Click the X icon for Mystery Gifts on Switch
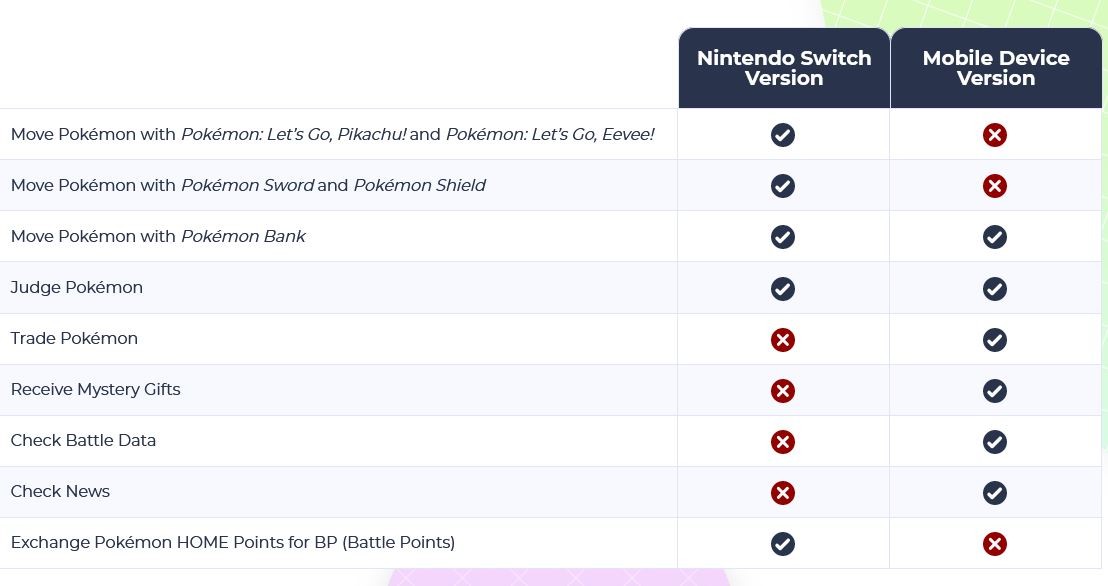The width and height of the screenshot is (1108, 586). [x=783, y=390]
